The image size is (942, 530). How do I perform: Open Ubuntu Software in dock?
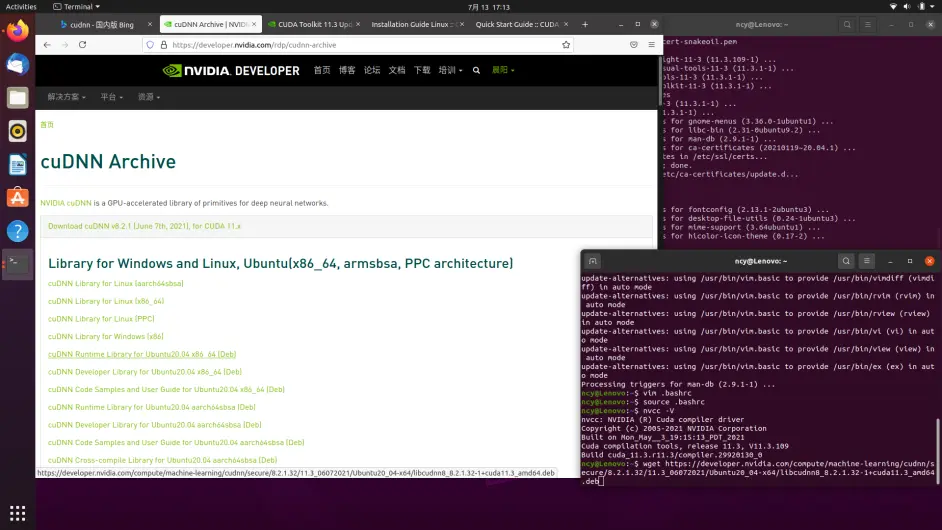tap(17, 198)
